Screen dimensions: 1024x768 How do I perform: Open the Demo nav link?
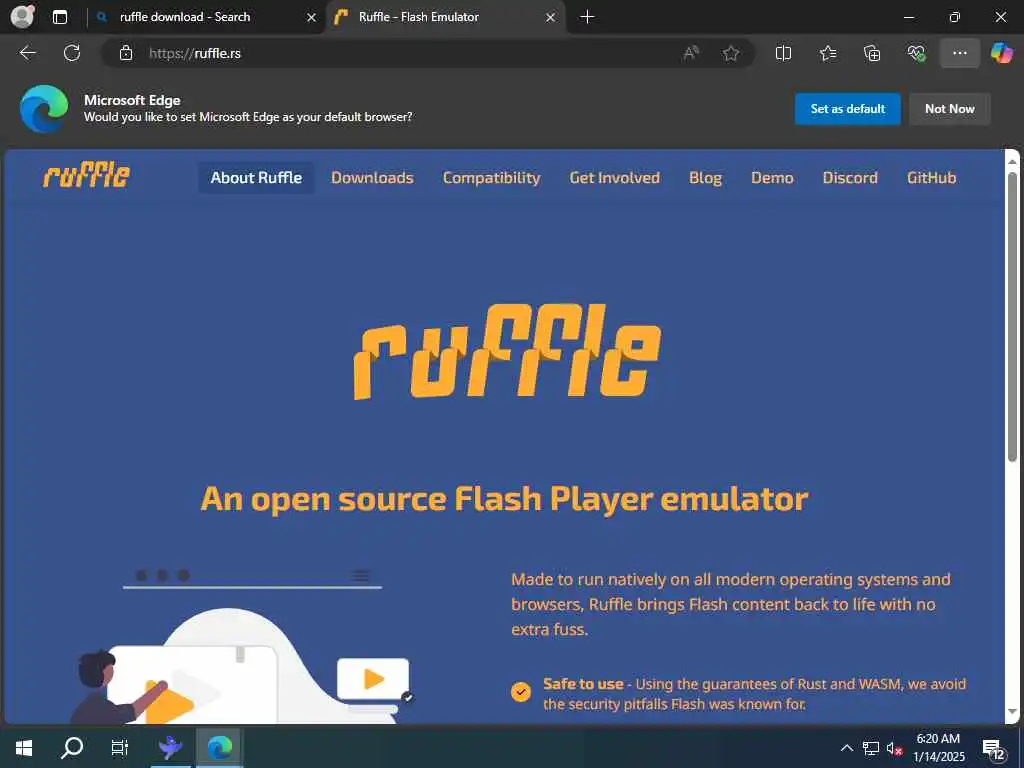[x=772, y=178]
